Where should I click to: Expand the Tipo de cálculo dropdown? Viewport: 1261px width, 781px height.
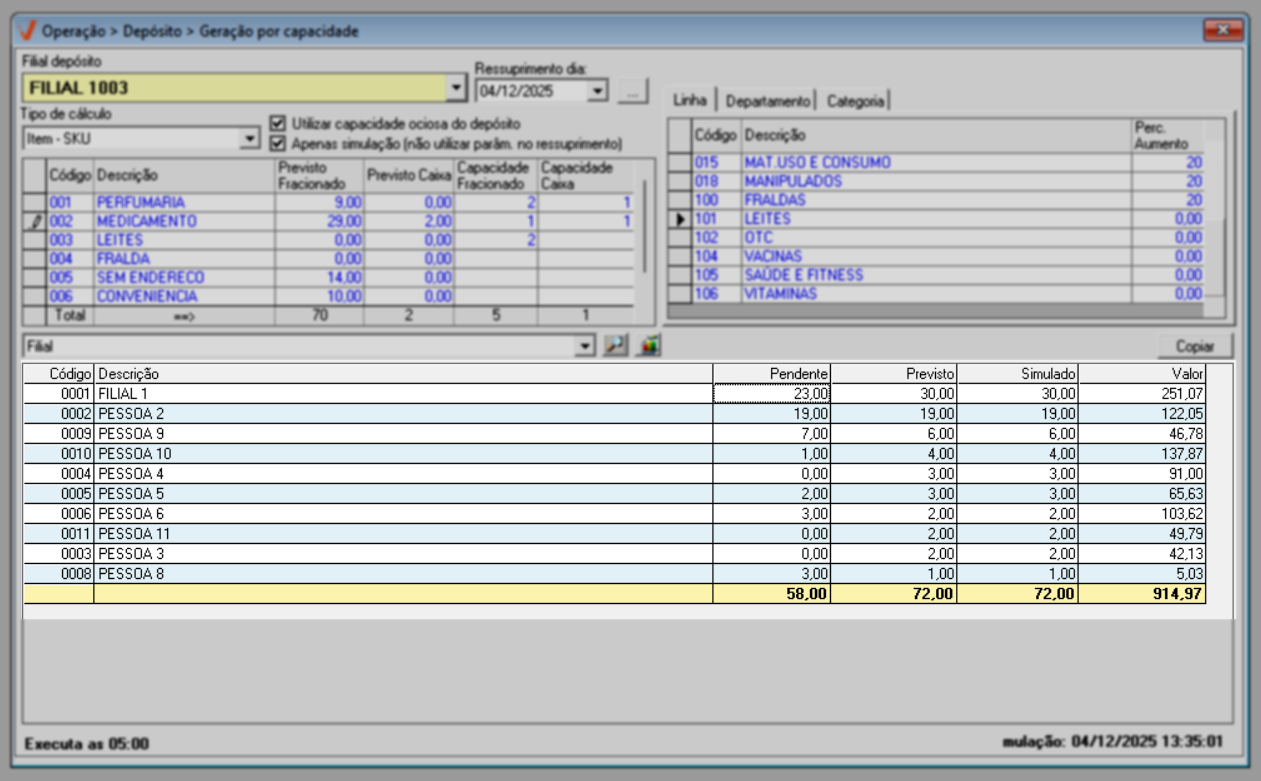(x=250, y=139)
